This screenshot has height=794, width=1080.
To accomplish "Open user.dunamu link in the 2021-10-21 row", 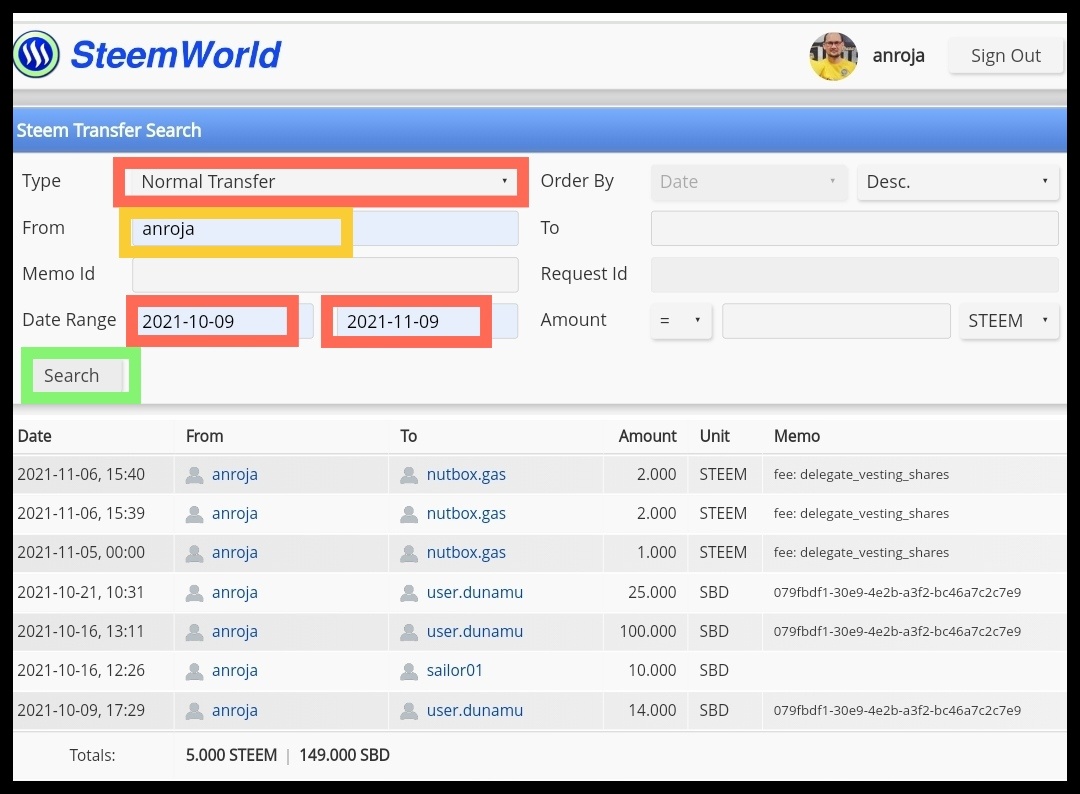I will pyautogui.click(x=475, y=592).
